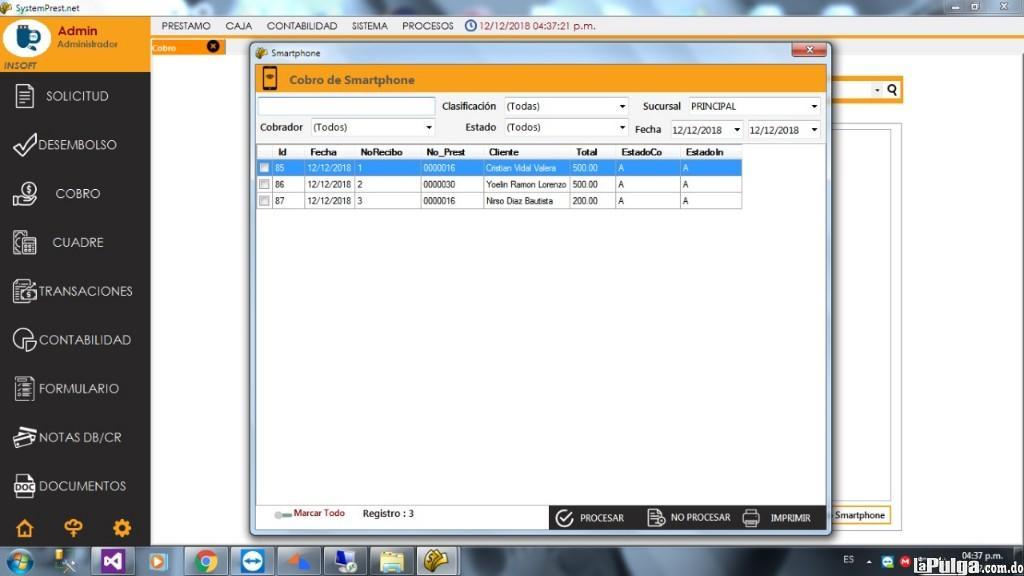Open the Desembolso sidebar section

[76, 145]
